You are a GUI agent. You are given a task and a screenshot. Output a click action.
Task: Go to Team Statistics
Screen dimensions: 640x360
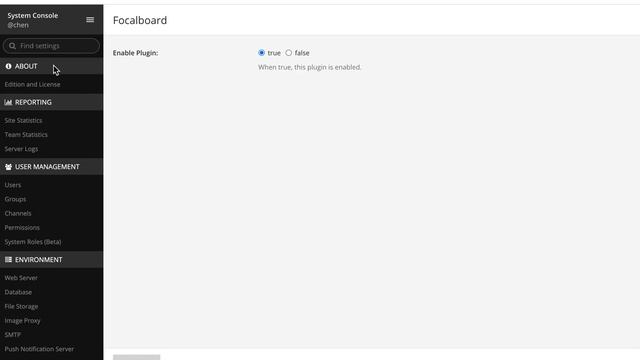coord(26,135)
